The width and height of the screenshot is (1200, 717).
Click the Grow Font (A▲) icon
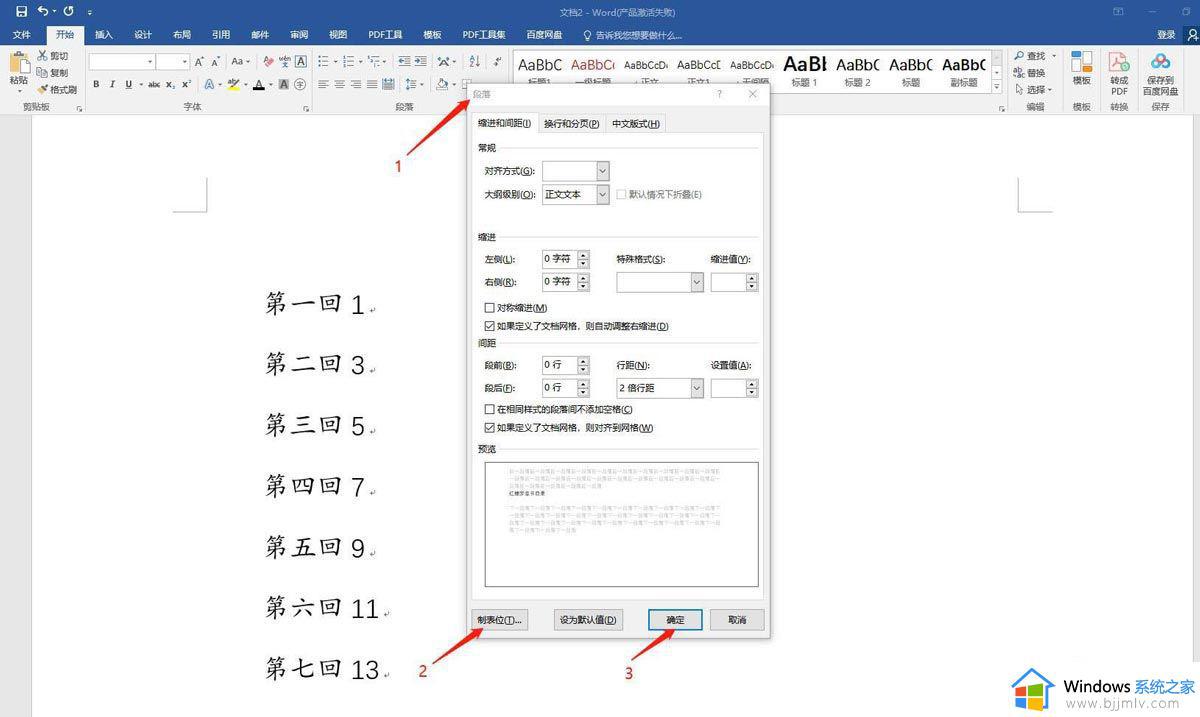pos(201,62)
